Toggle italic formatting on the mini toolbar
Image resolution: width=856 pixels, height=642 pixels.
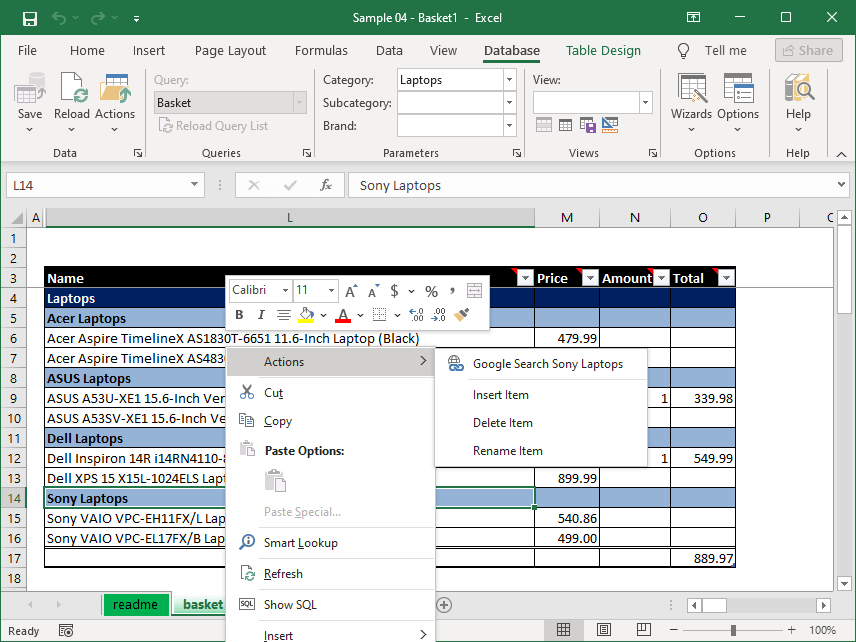pyautogui.click(x=260, y=314)
